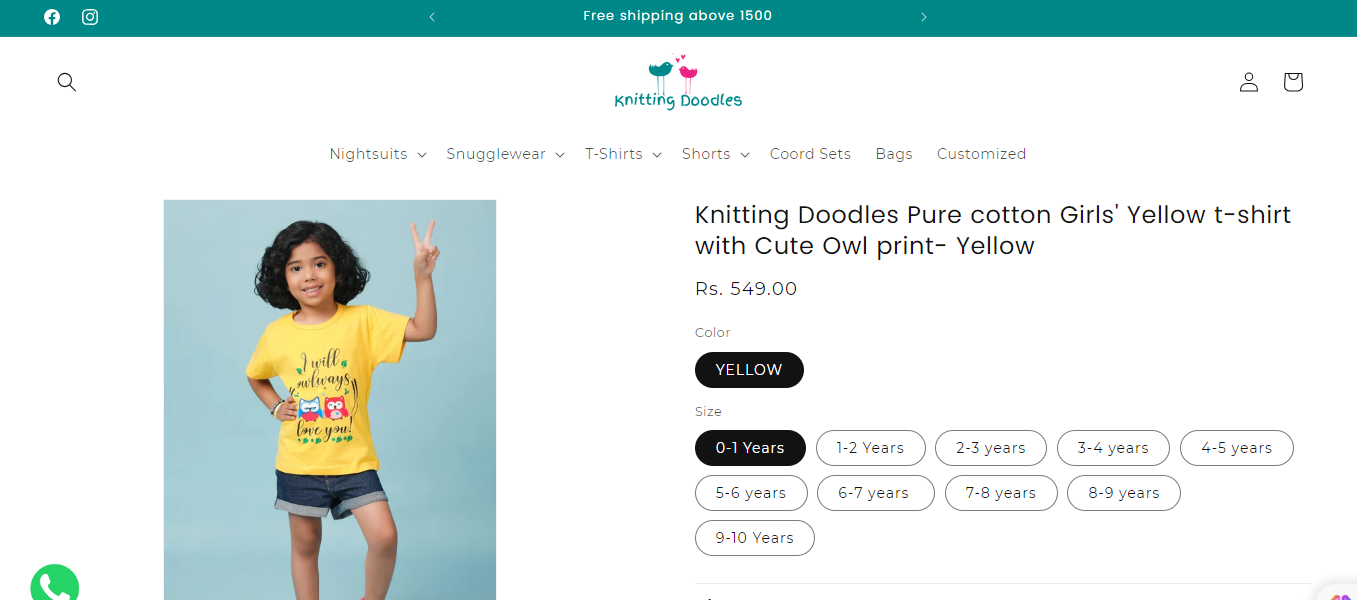Screen dimensions: 1357x600
Task: Open the Bags menu item
Action: tap(894, 154)
